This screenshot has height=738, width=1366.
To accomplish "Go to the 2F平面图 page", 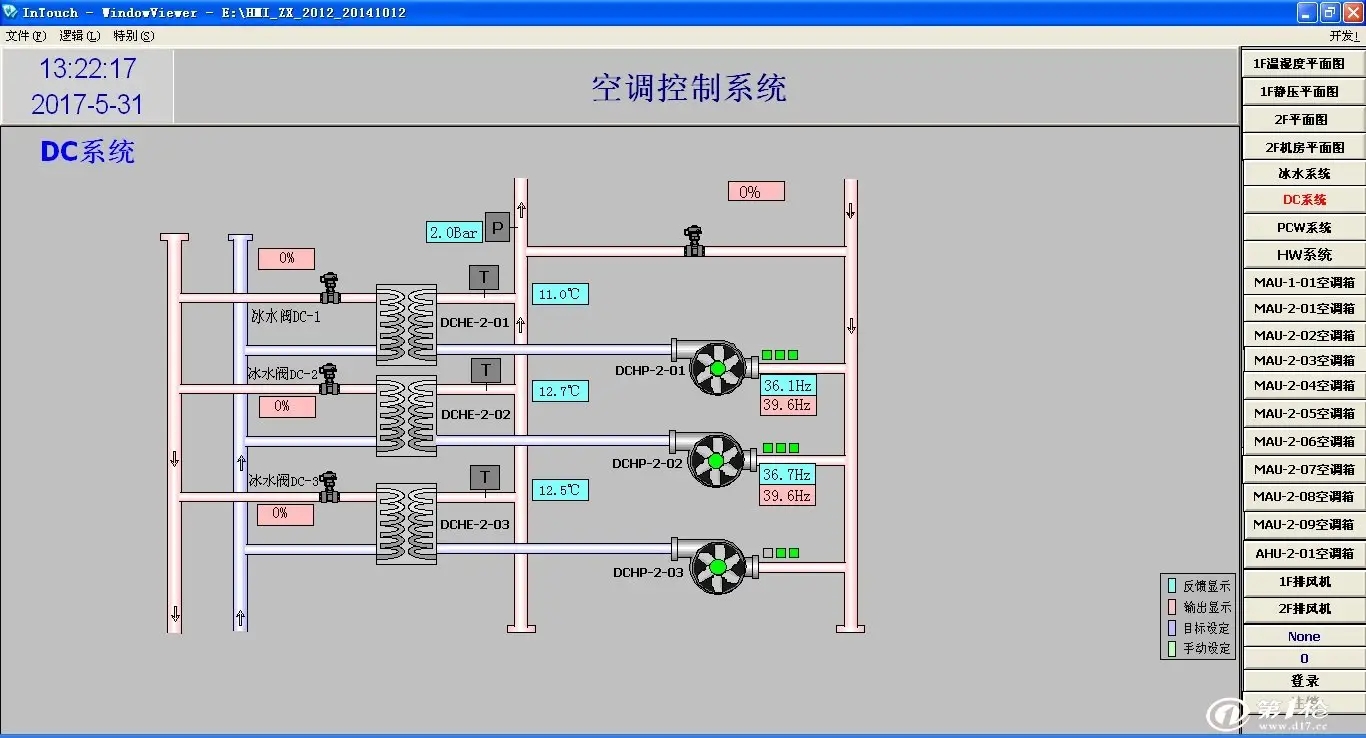I will [1304, 119].
